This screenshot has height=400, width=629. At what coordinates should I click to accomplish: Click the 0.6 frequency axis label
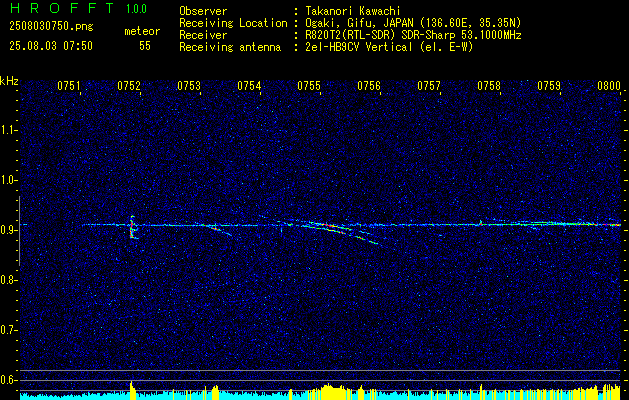click(8, 380)
